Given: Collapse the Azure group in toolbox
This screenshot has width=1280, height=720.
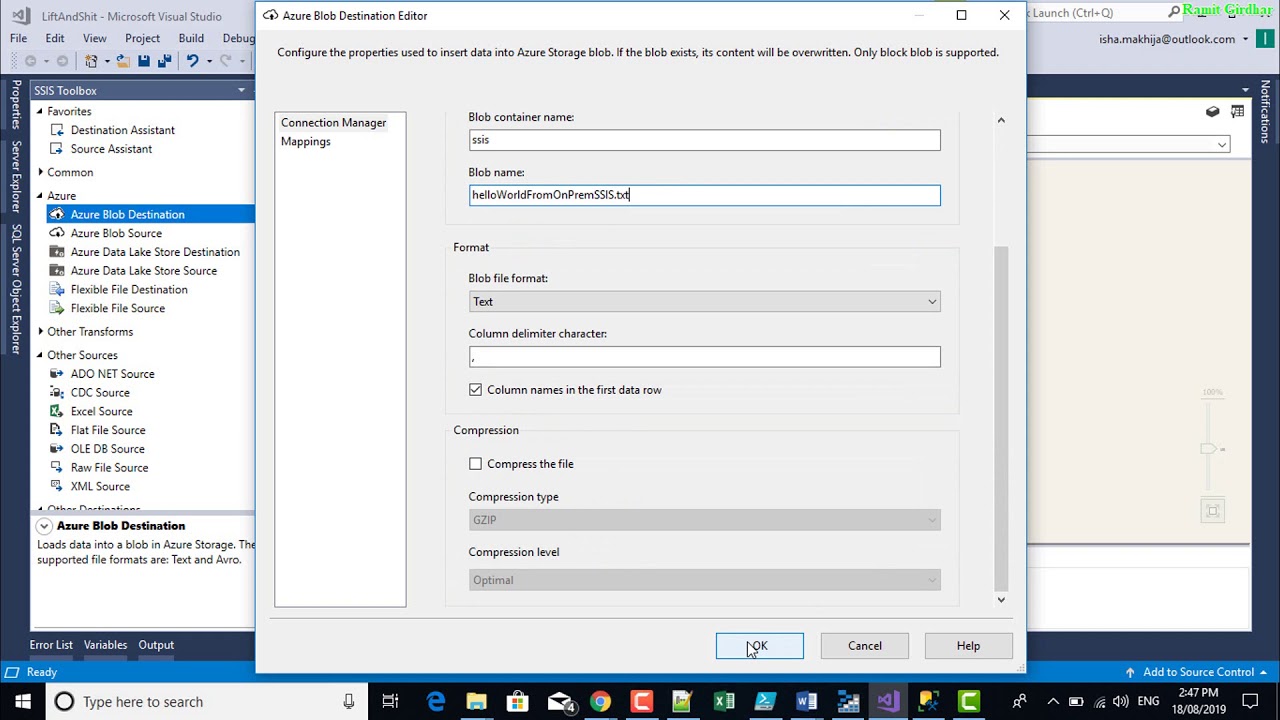Looking at the screenshot, I should click(x=40, y=195).
